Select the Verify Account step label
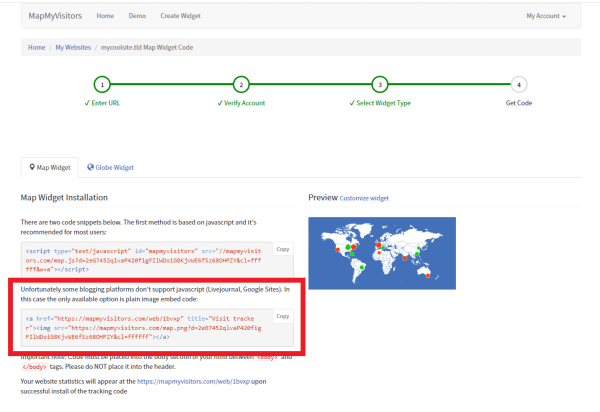This screenshot has height=412, width=600. point(241,103)
